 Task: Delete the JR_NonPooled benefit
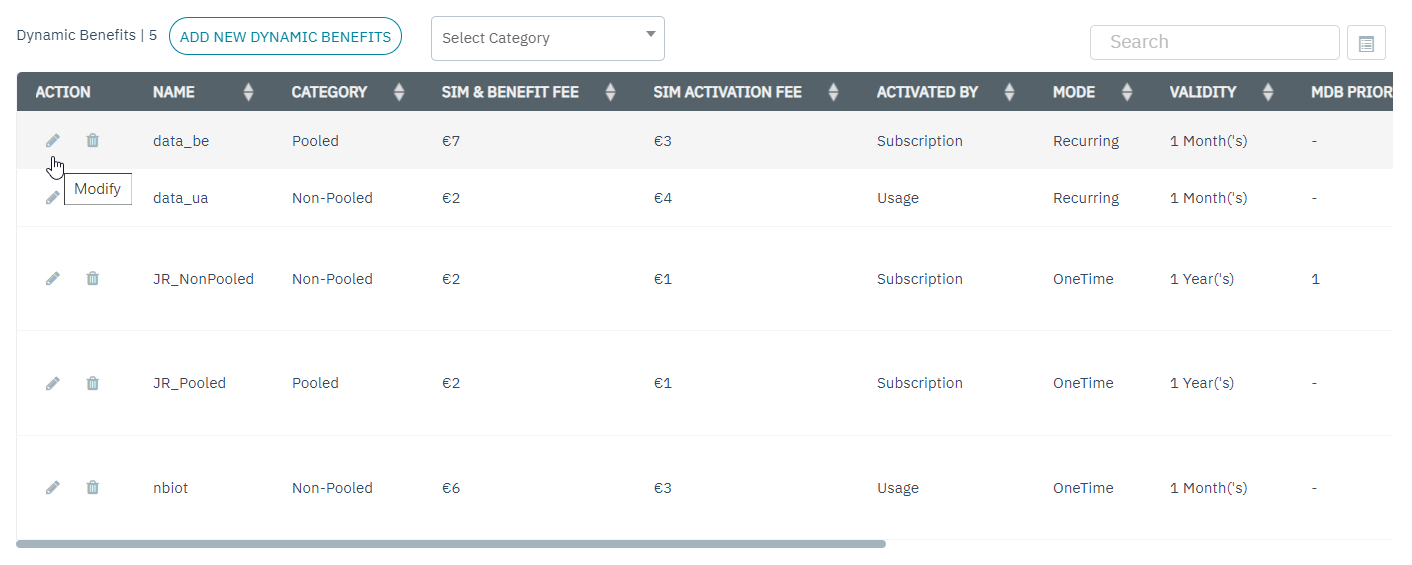pos(92,279)
